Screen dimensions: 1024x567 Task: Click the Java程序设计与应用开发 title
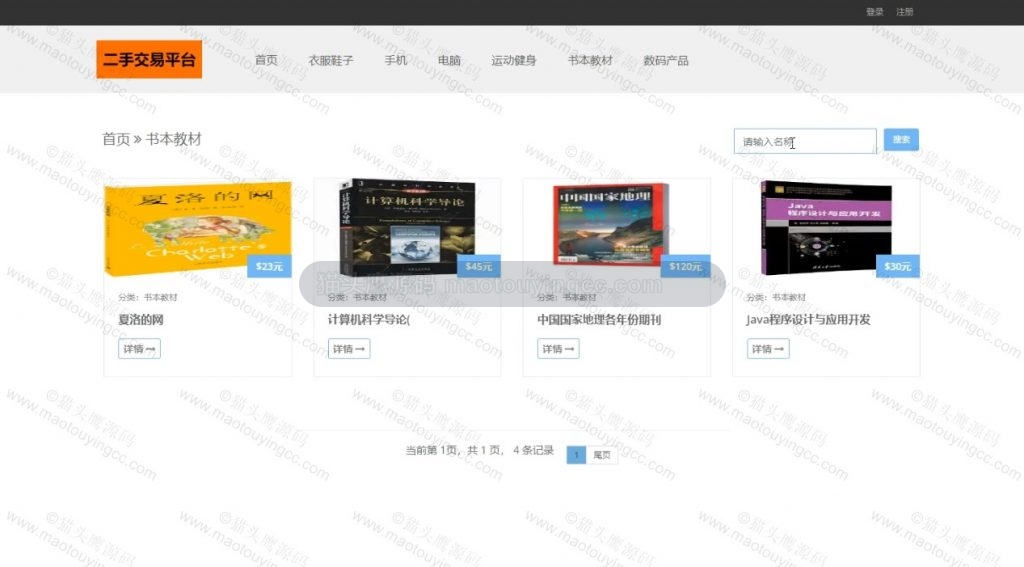tap(808, 319)
